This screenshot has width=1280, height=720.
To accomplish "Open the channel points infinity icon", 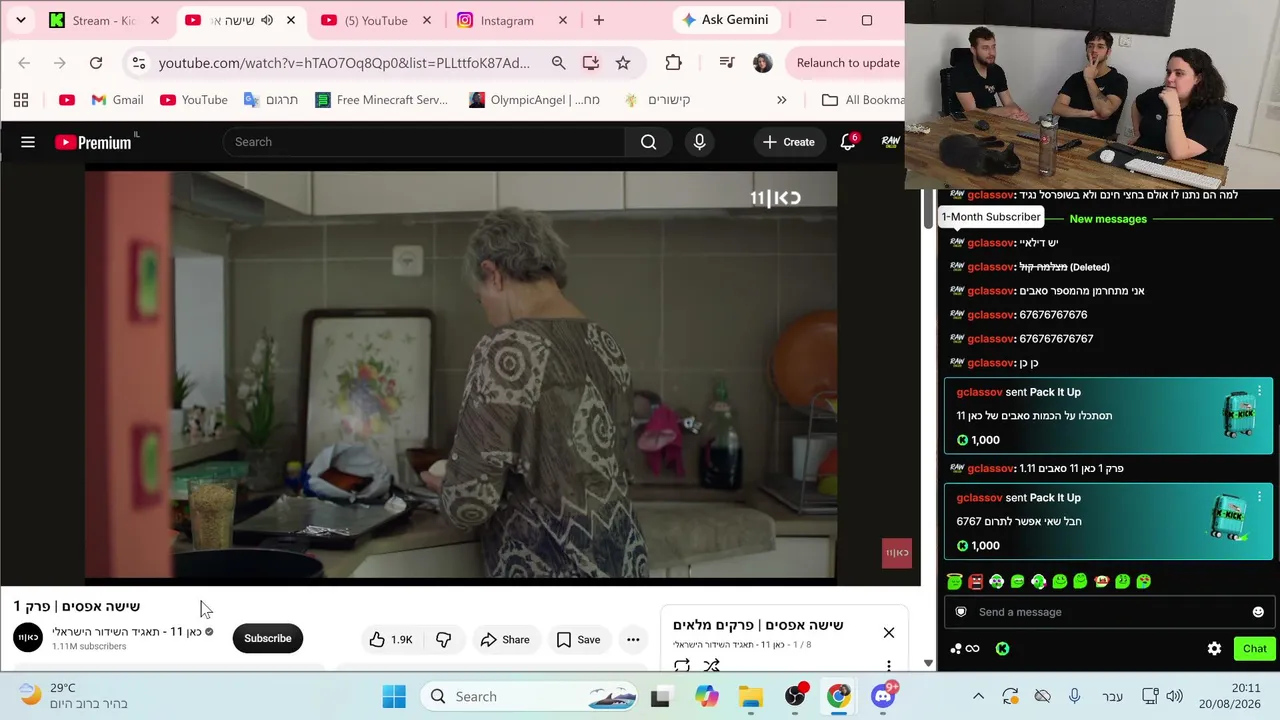I will point(965,649).
